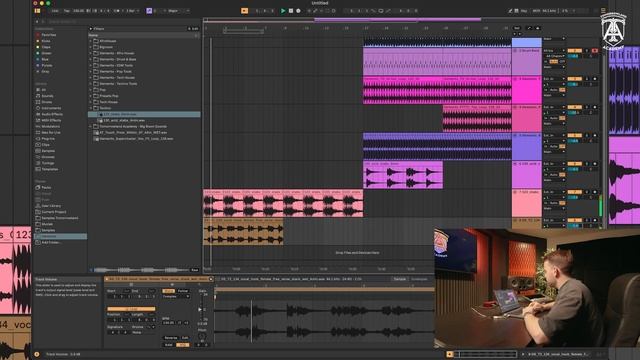
Task: Click the orange Back to Arrangement button
Action: click(244, 11)
